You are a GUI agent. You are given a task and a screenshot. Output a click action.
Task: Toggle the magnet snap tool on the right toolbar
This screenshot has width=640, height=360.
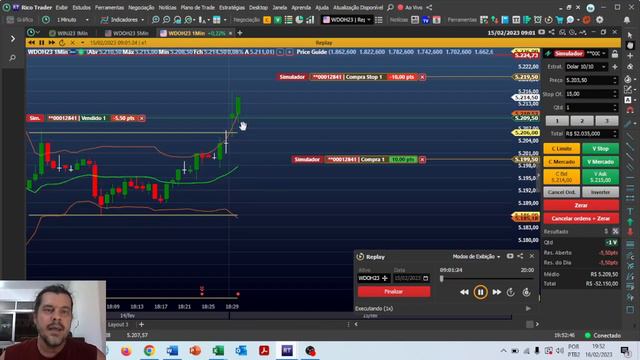pyautogui.click(x=630, y=110)
